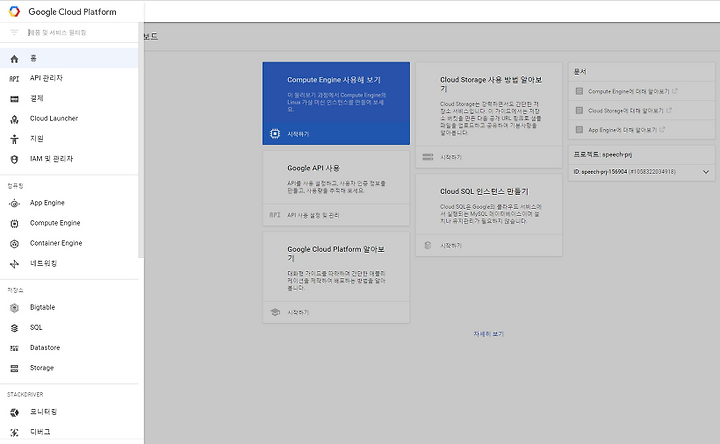This screenshot has height=444, width=720.
Task: Open Cloud Launcher from the sidebar
Action: pyautogui.click(x=69, y=118)
